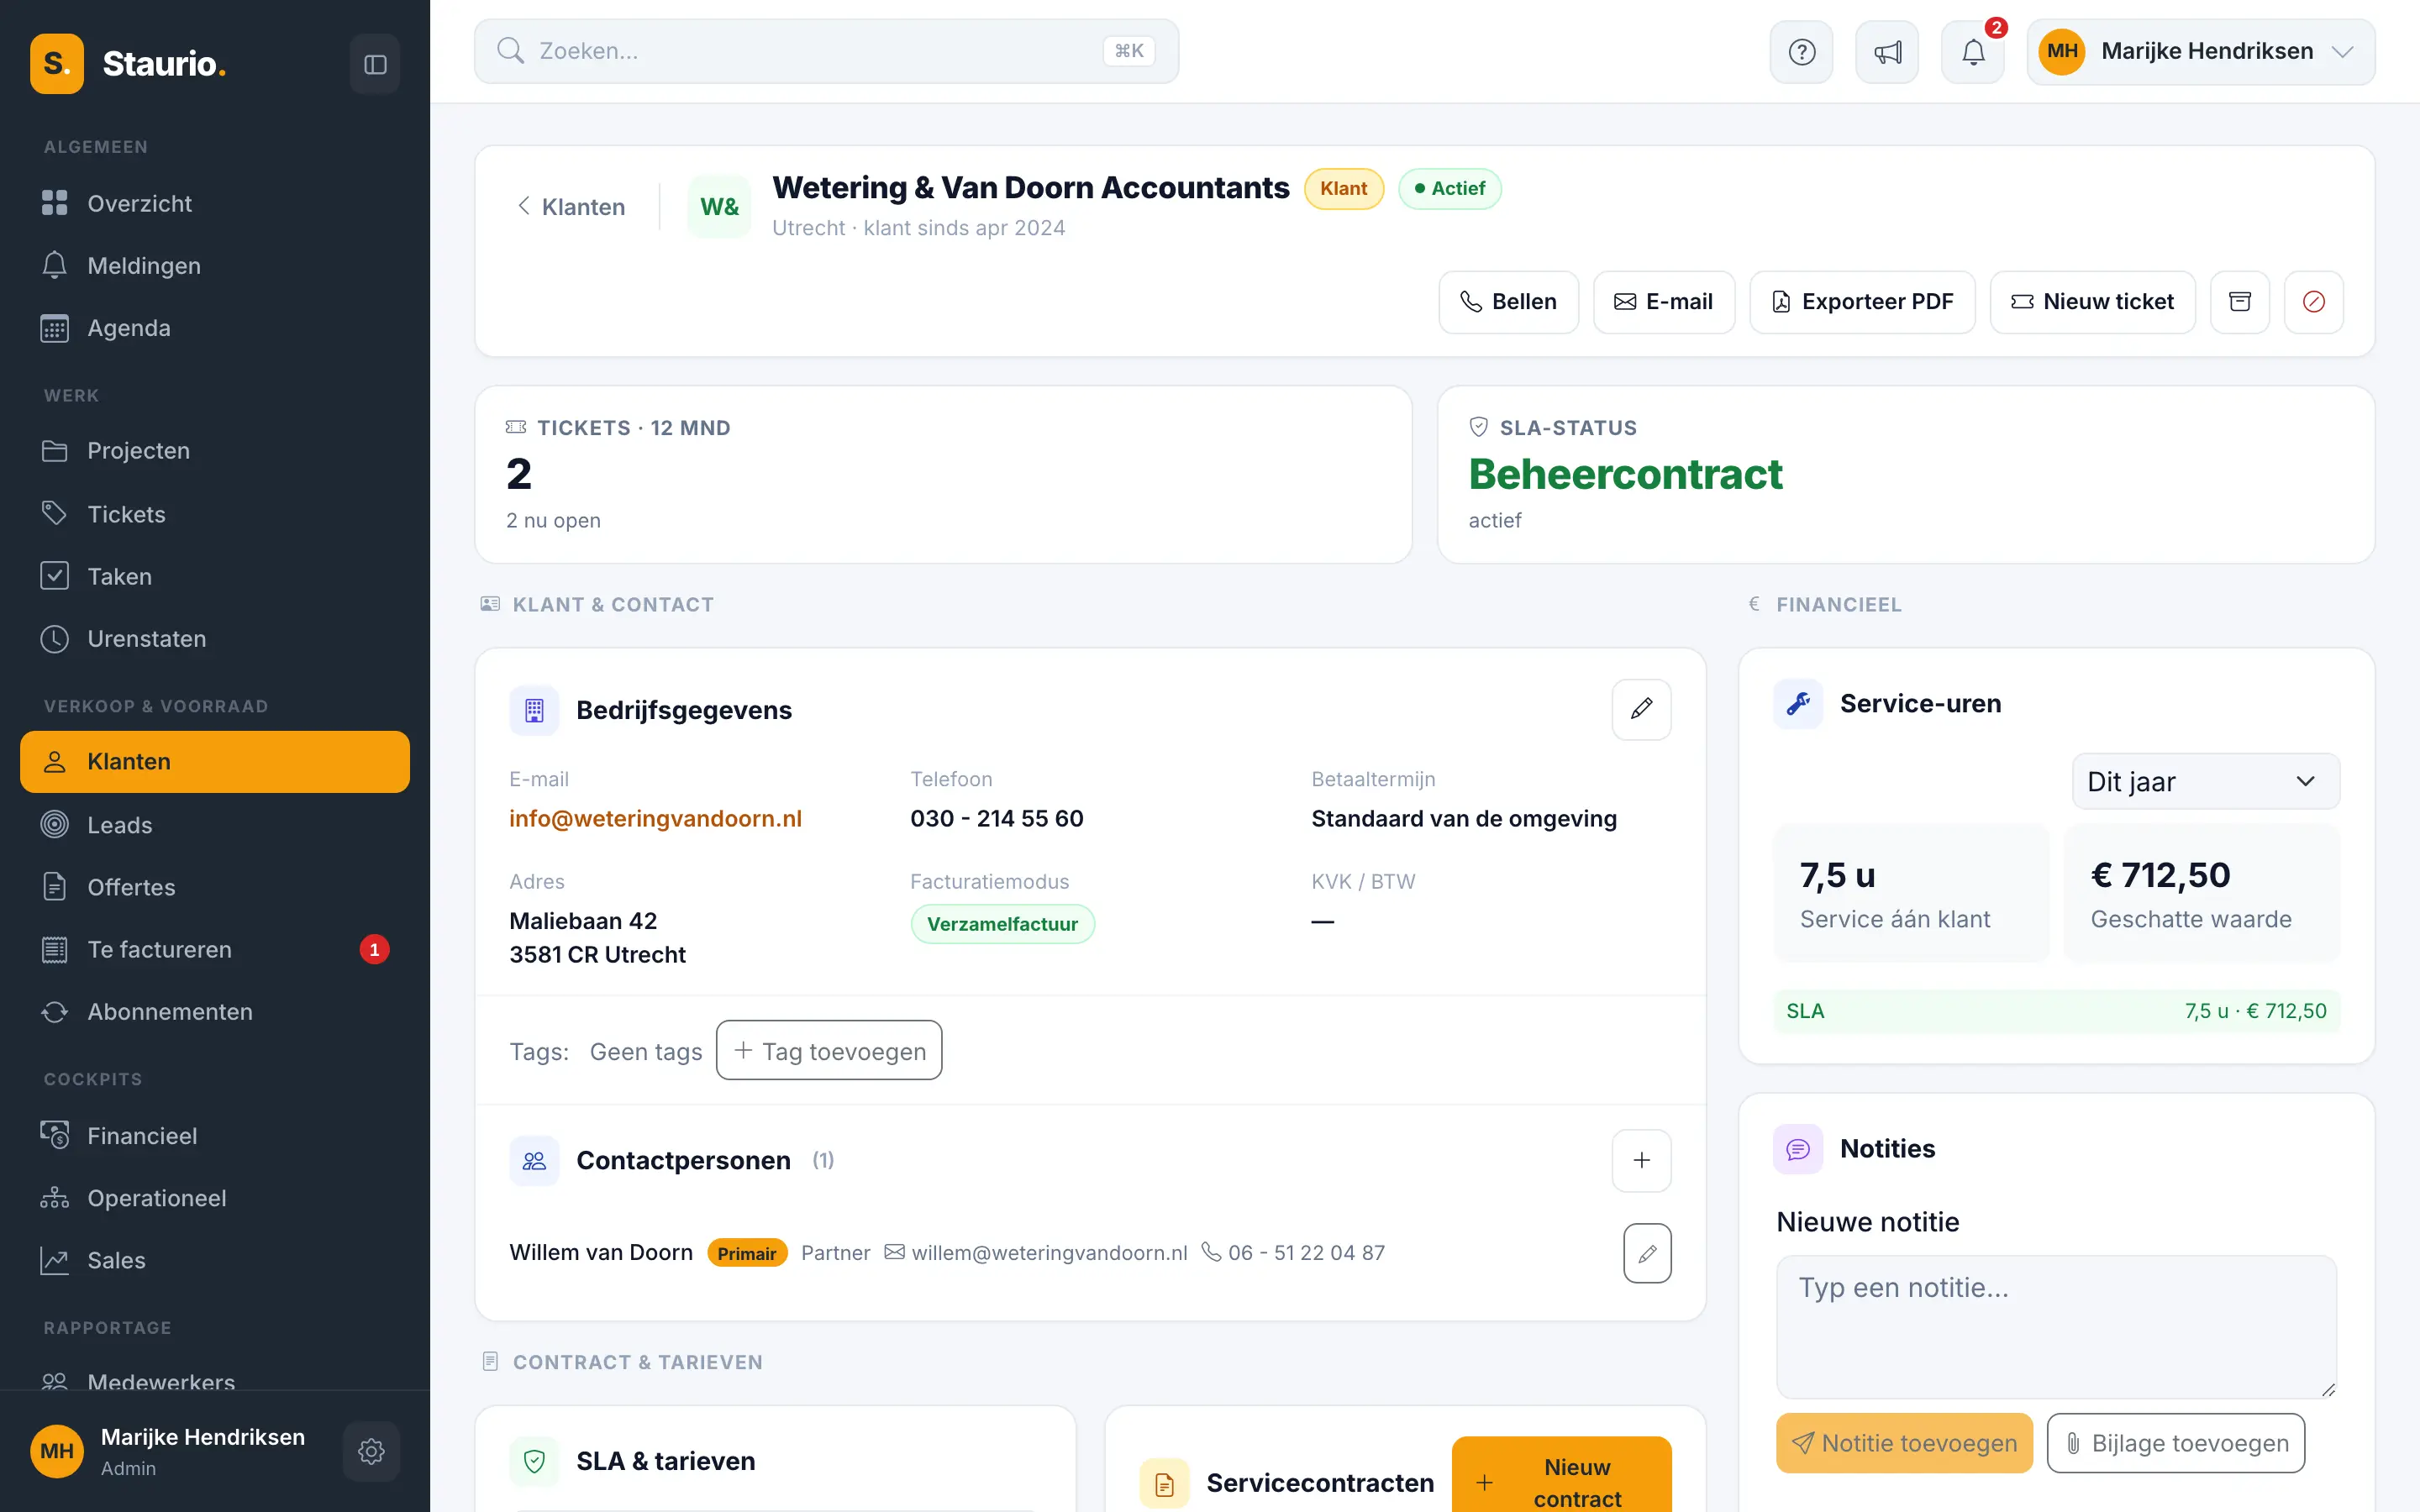Open the help question mark icon
2420x1512 pixels.
pos(1801,52)
